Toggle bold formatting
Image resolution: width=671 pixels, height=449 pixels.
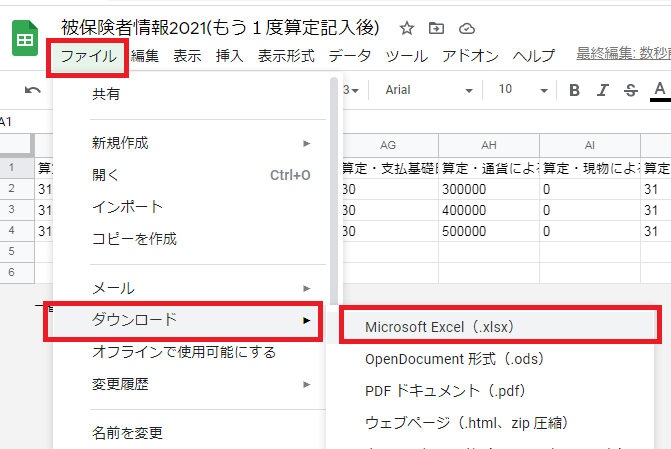pos(574,90)
